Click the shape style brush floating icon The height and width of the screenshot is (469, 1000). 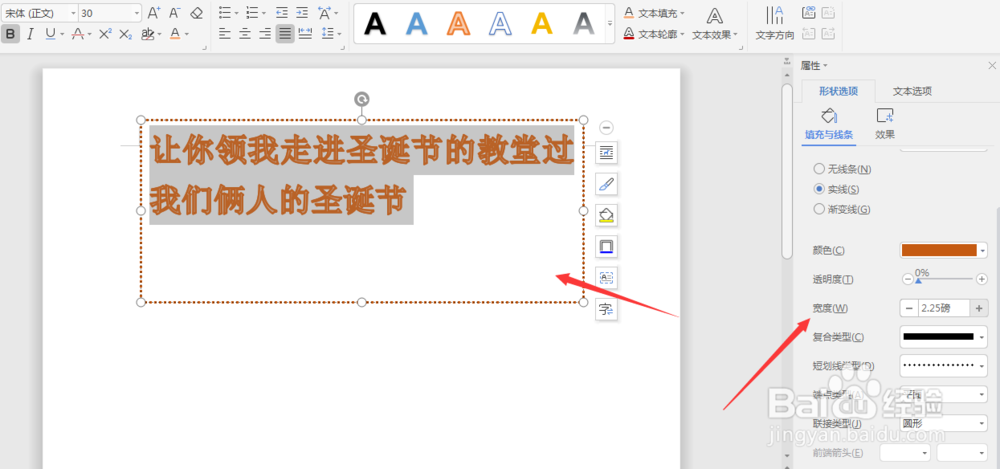[x=606, y=184]
